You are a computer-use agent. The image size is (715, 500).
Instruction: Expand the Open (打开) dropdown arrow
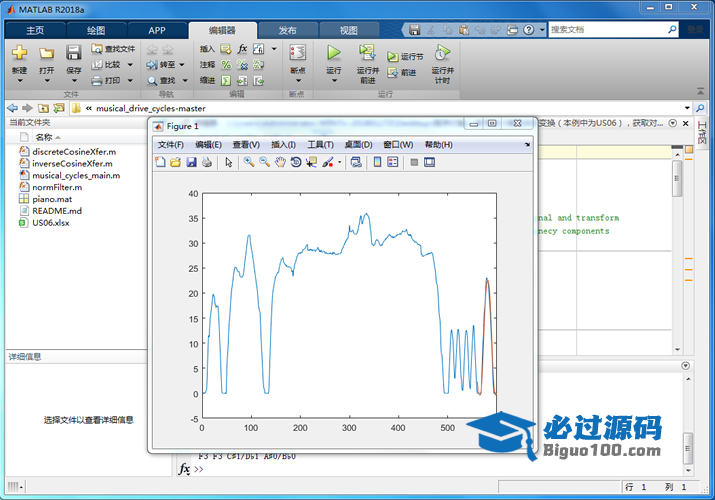pos(47,81)
